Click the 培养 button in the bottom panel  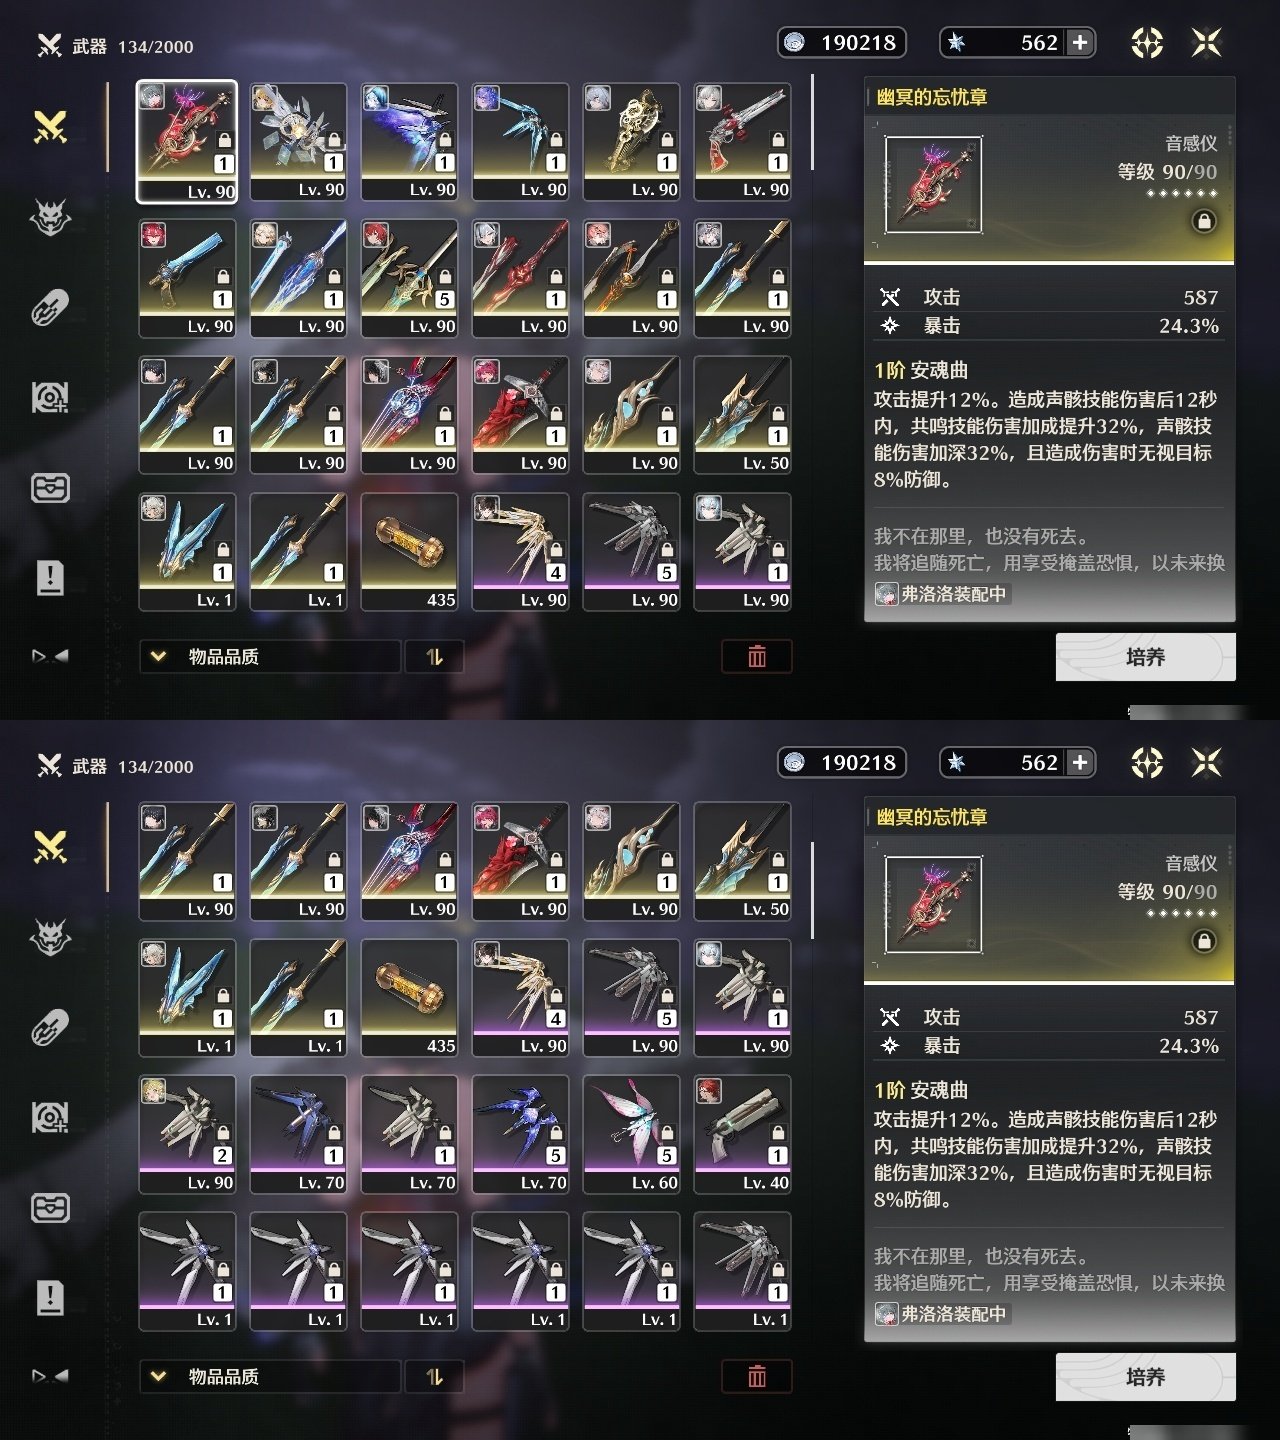[1145, 1377]
